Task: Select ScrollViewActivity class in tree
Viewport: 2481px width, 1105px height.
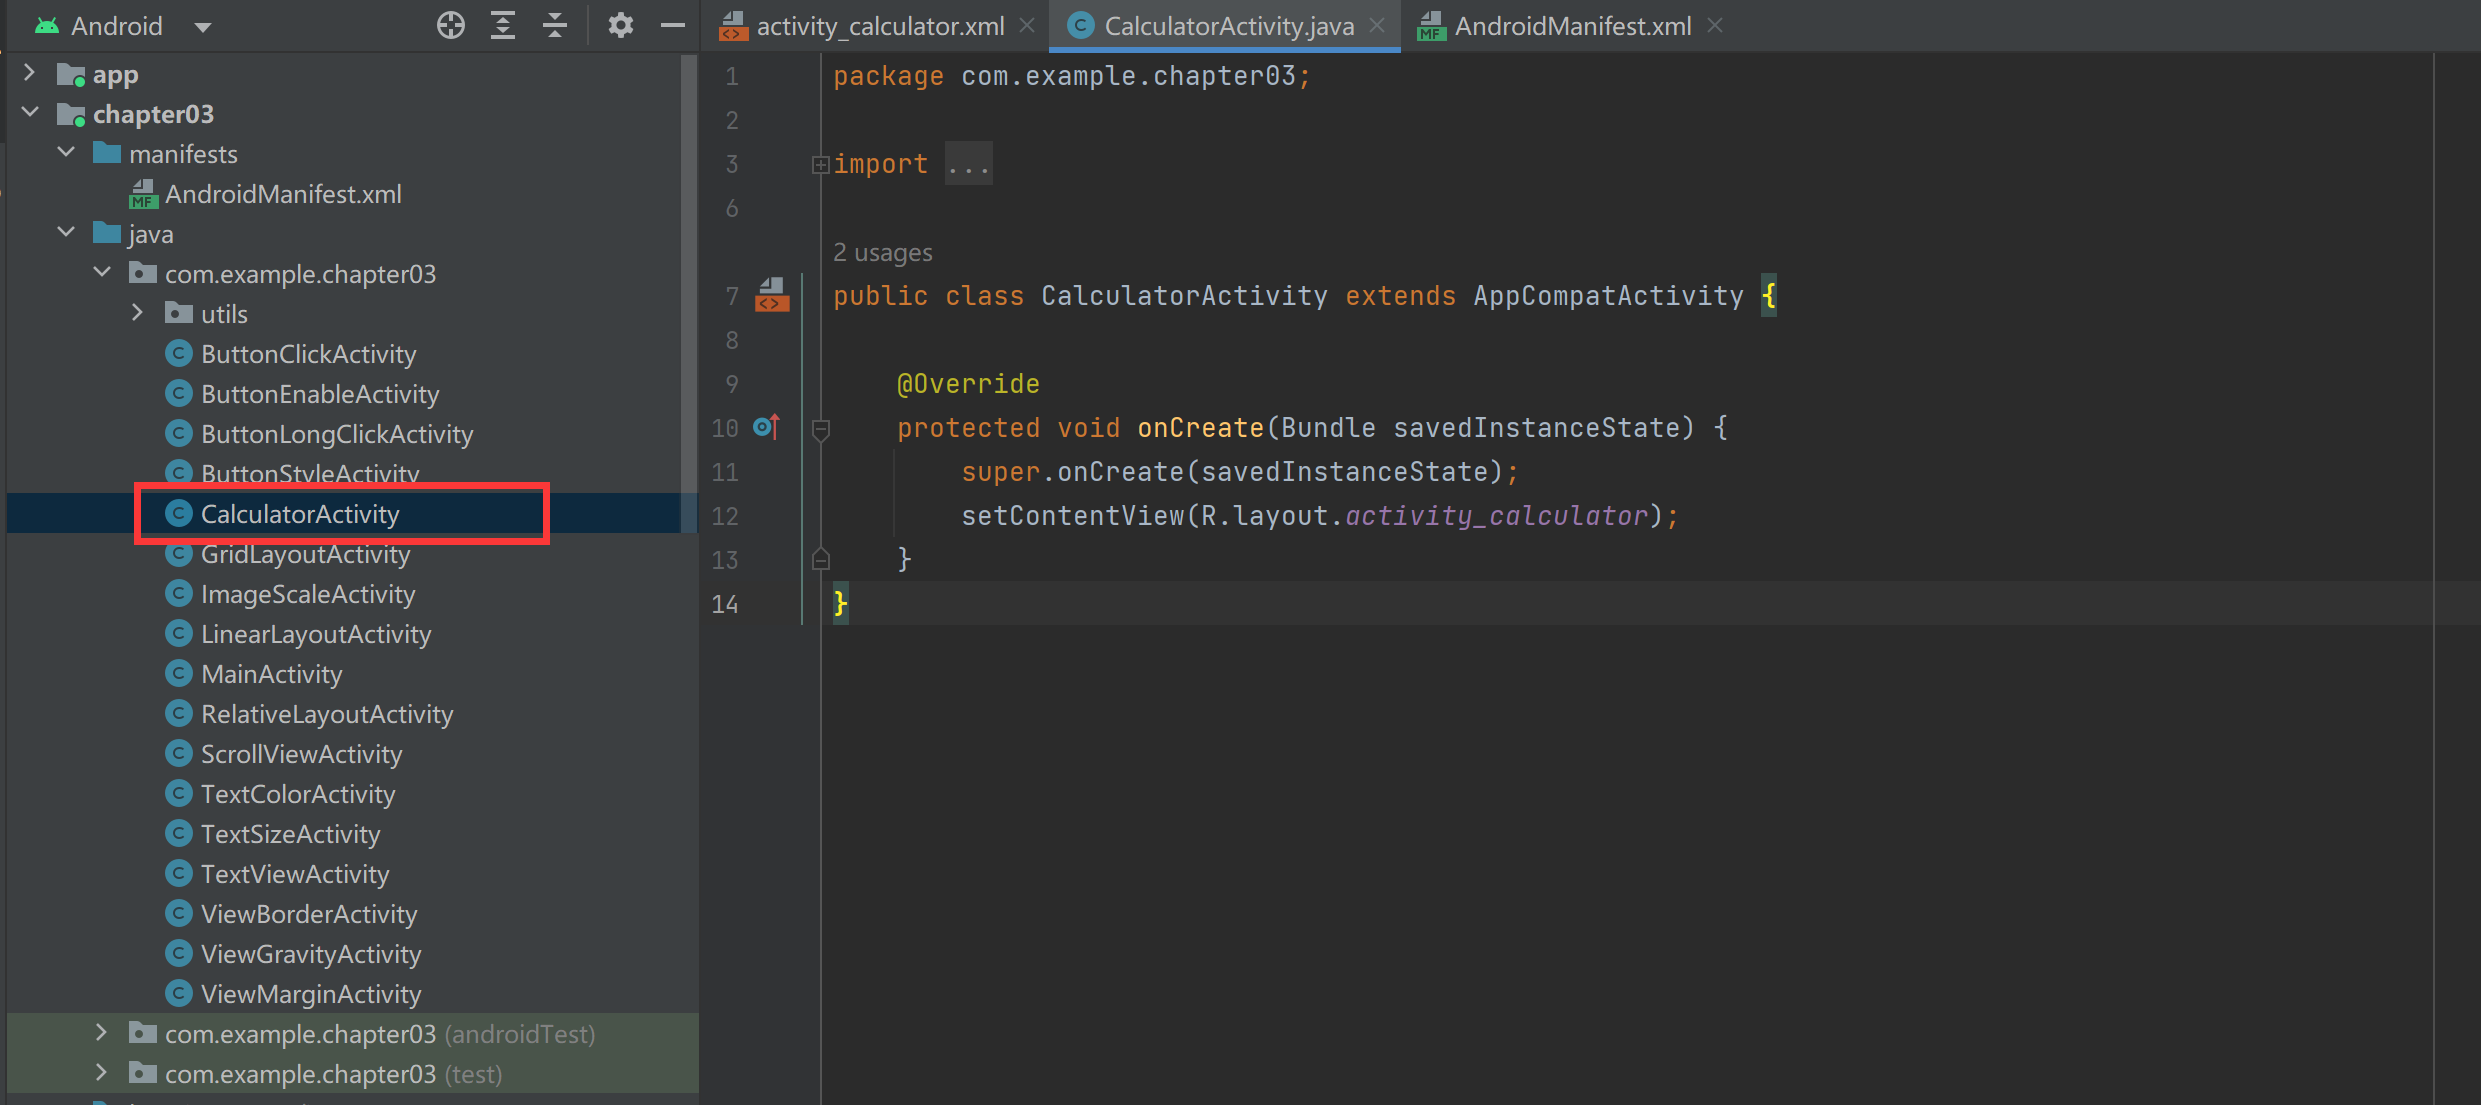Action: [301, 754]
